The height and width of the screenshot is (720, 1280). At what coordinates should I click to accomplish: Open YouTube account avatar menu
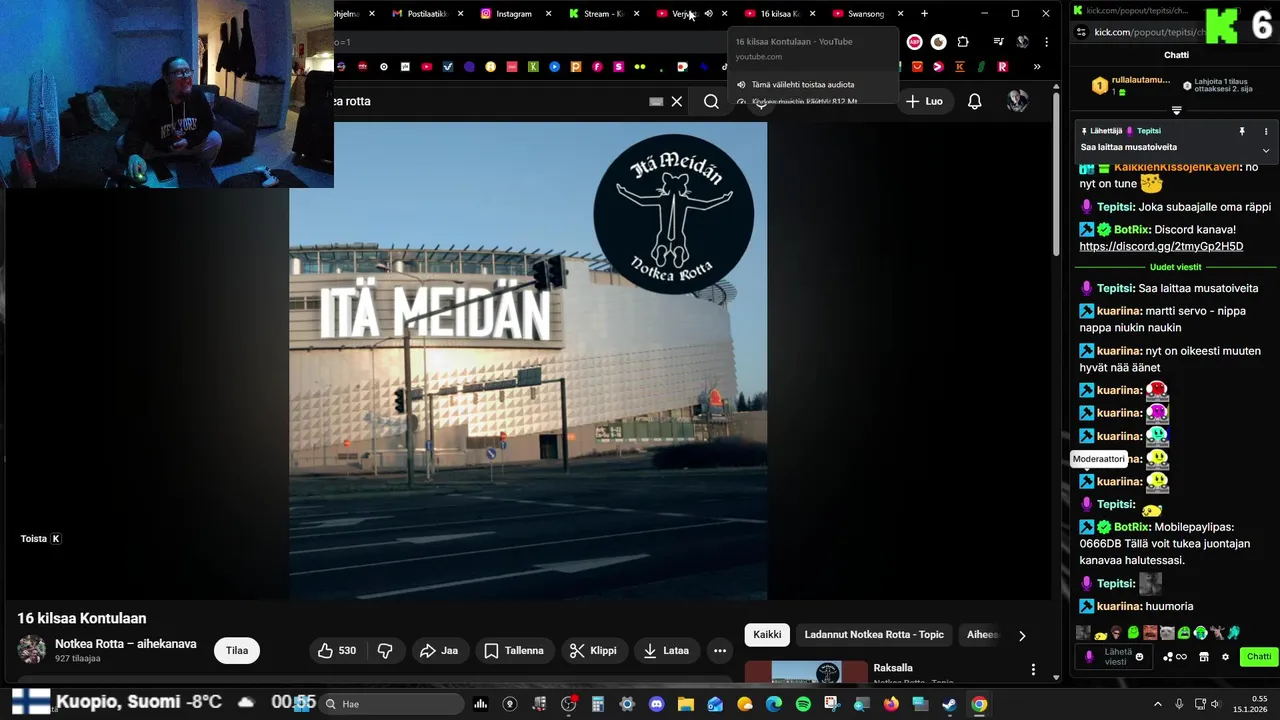point(1017,101)
